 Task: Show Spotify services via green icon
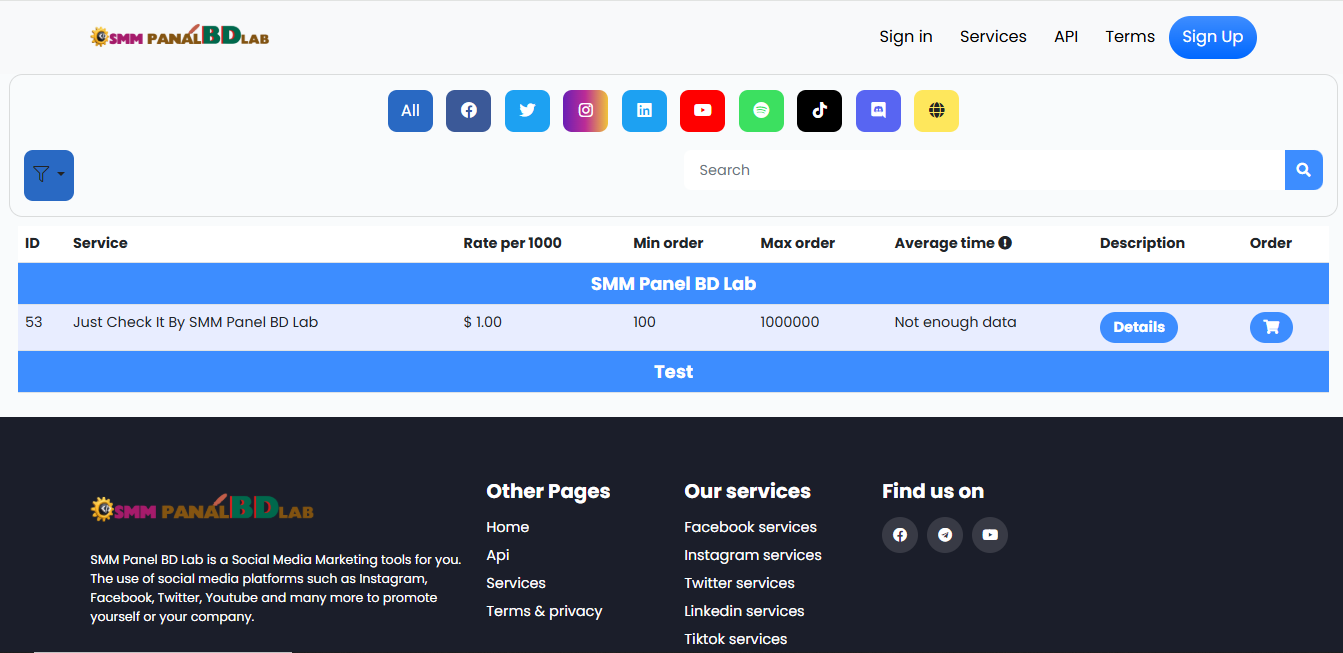tap(761, 111)
